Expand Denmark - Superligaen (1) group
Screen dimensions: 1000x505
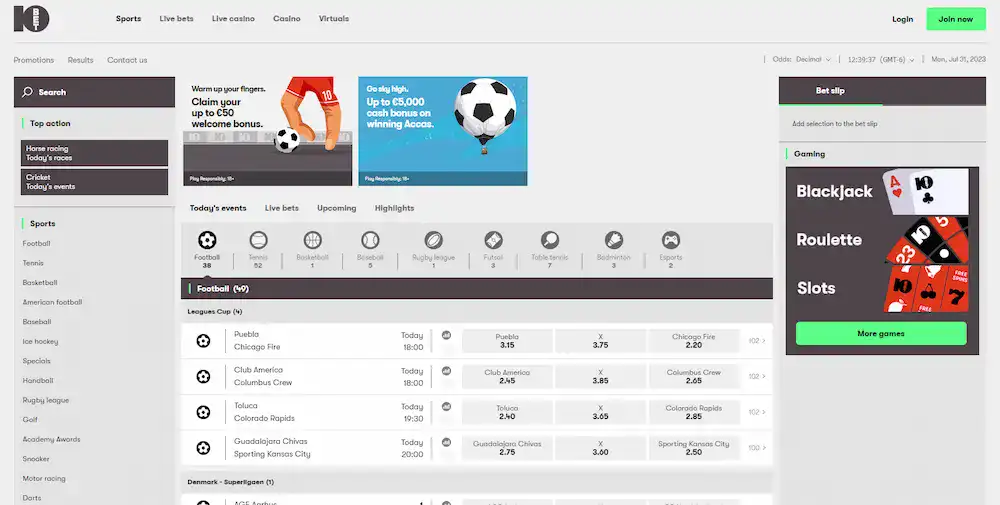coord(477,482)
